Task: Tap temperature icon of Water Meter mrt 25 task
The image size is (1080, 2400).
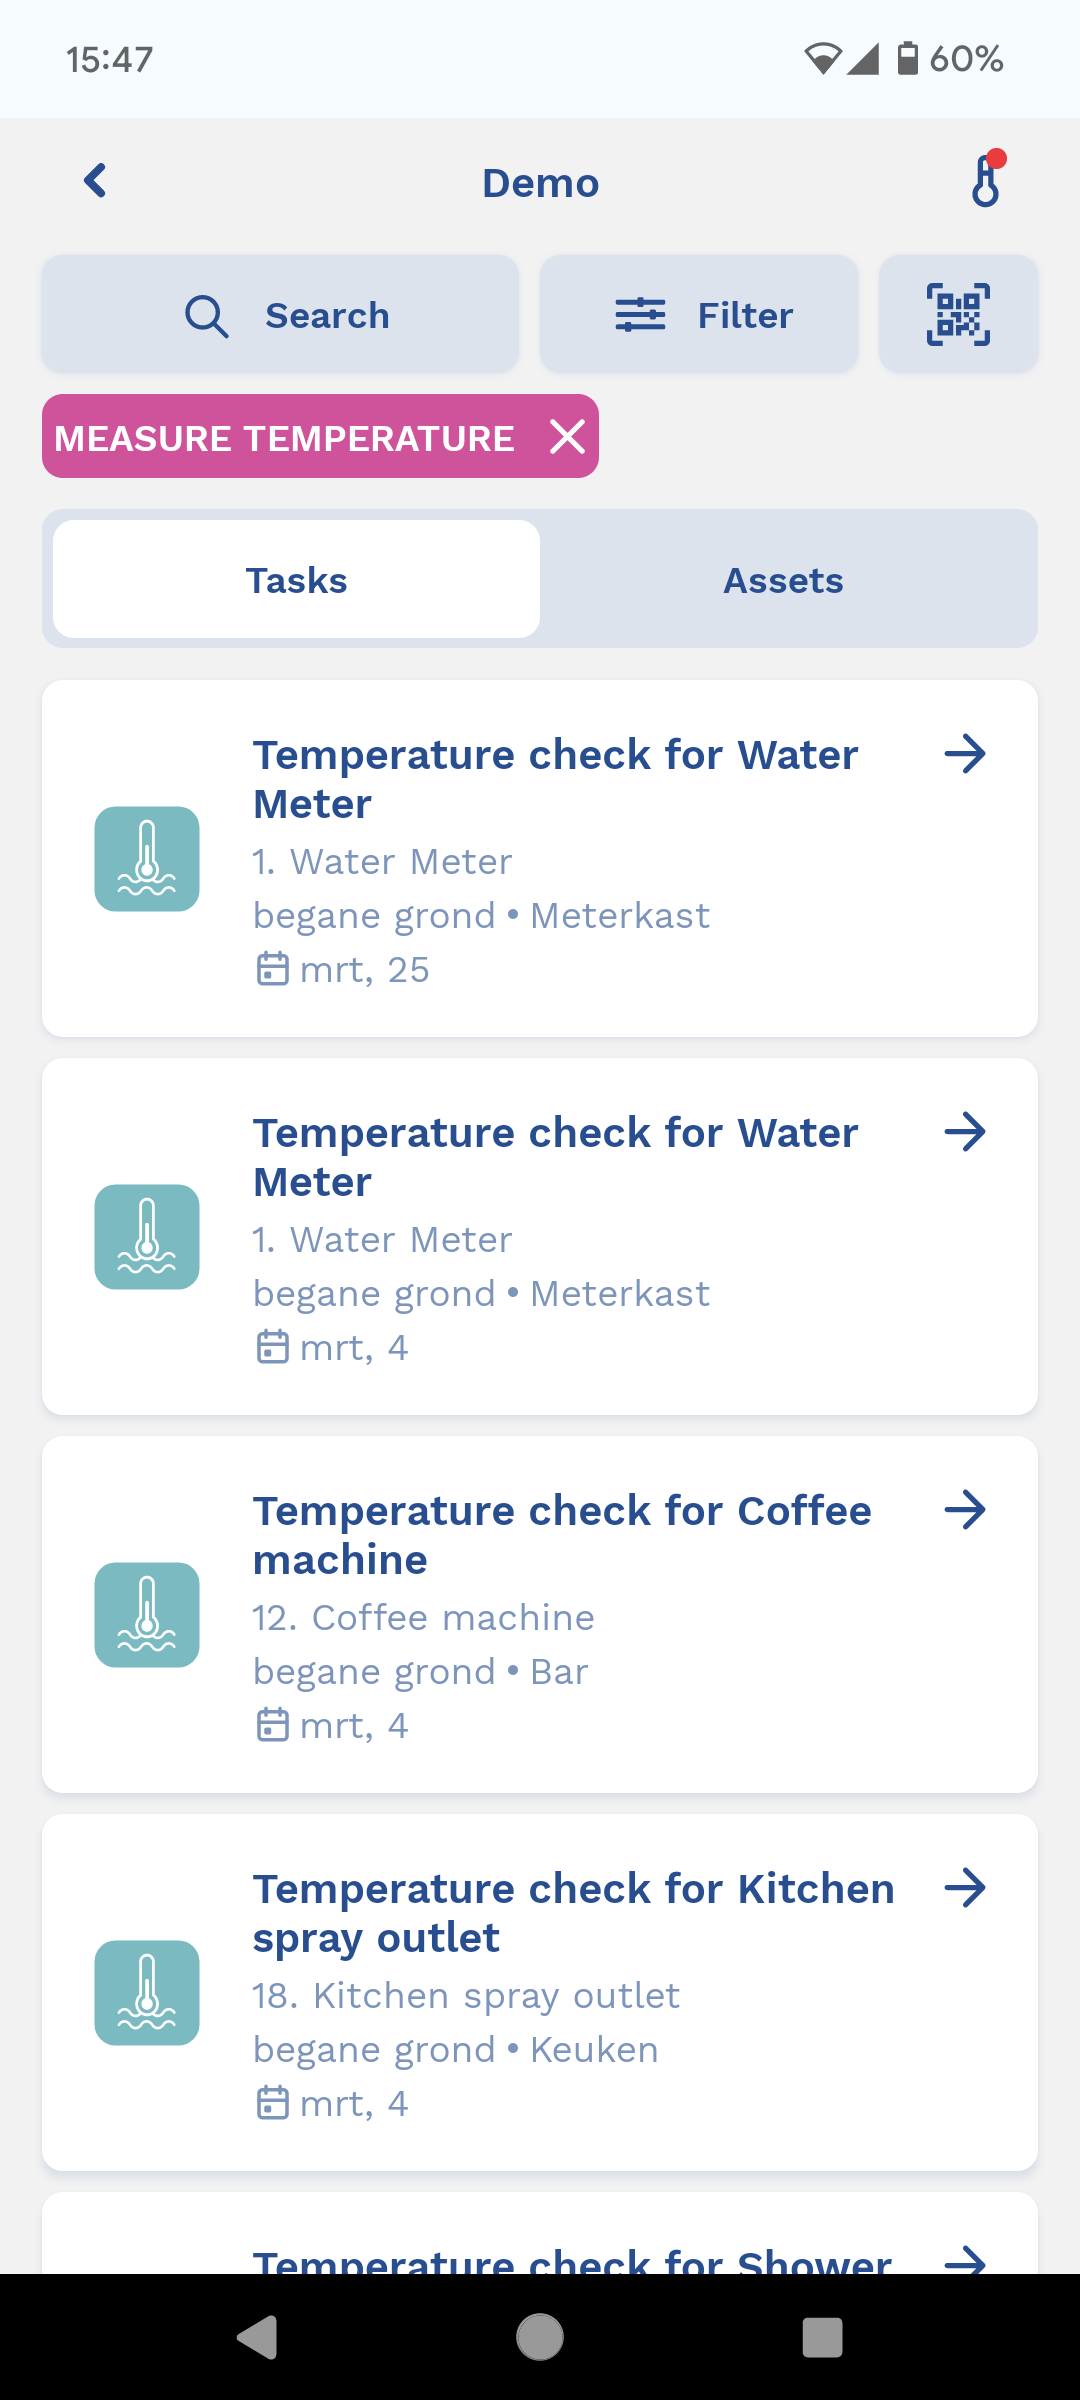Action: (x=147, y=859)
